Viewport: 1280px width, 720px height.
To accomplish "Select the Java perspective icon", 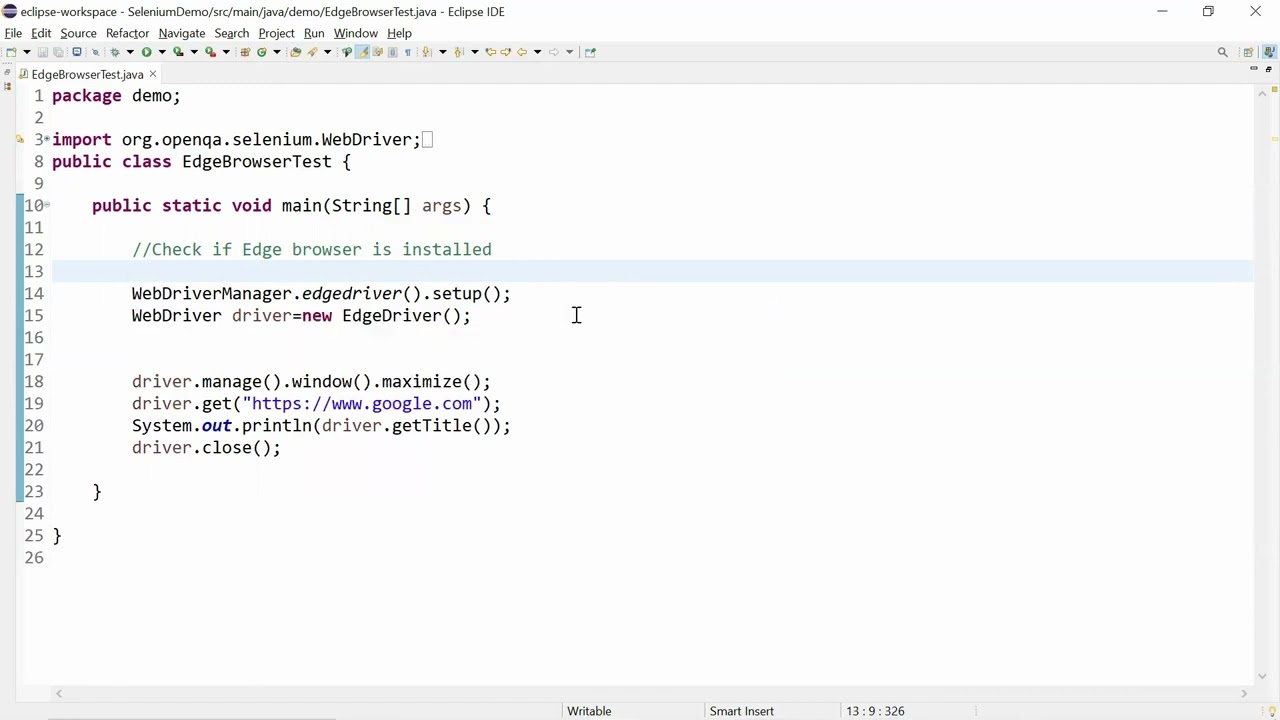I will [1270, 52].
